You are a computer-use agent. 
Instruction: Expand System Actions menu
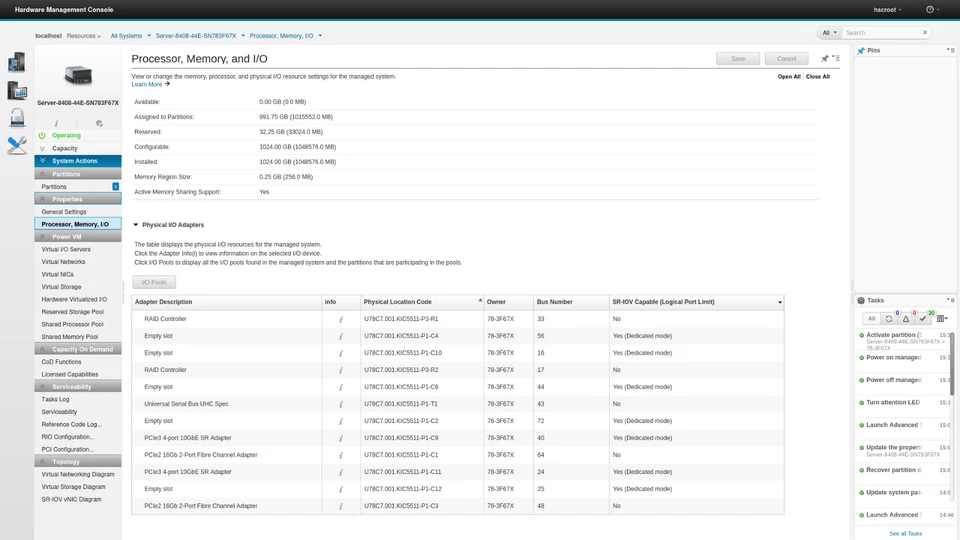(x=78, y=161)
